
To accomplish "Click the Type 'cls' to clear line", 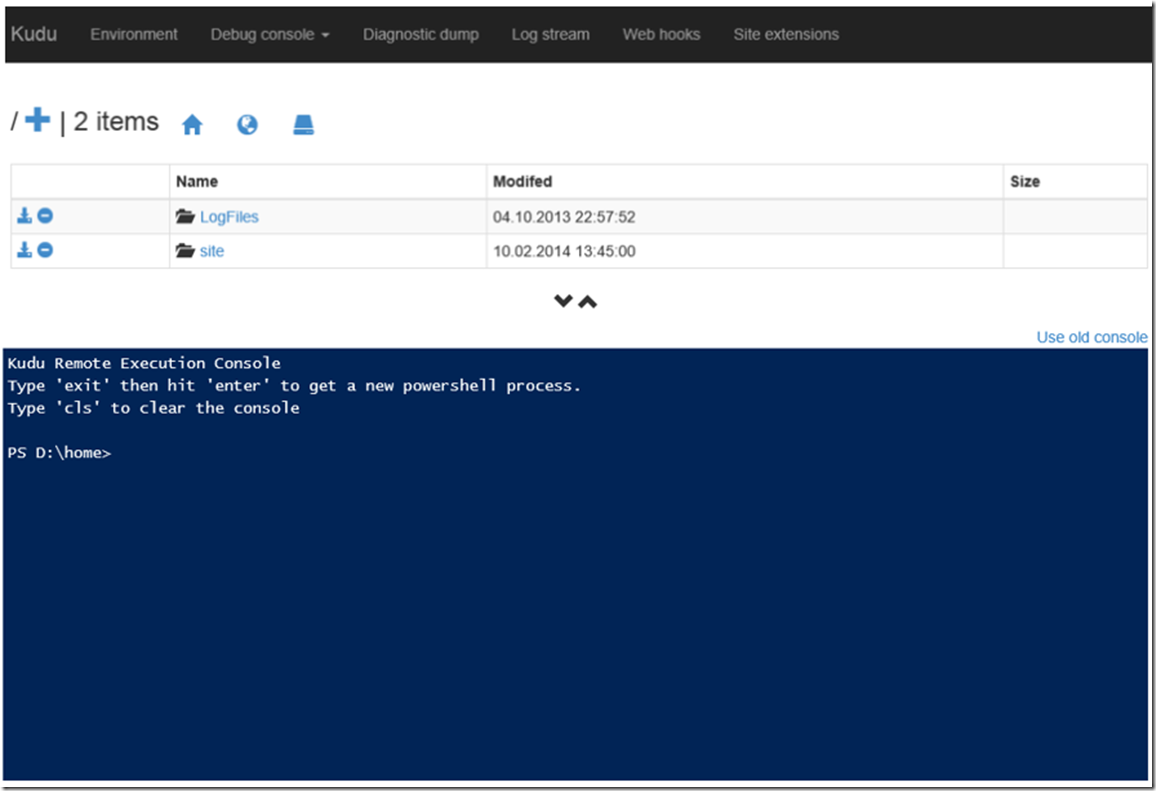I will (x=153, y=408).
